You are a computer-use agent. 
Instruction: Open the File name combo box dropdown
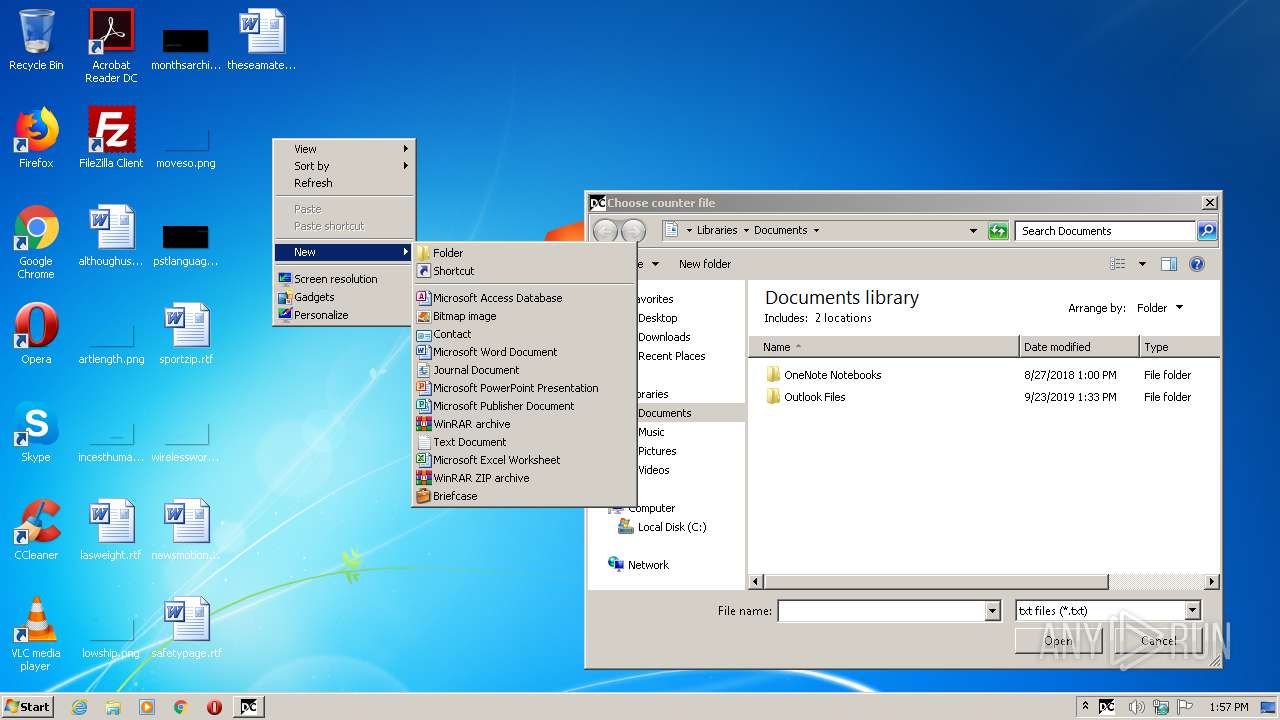(x=992, y=611)
